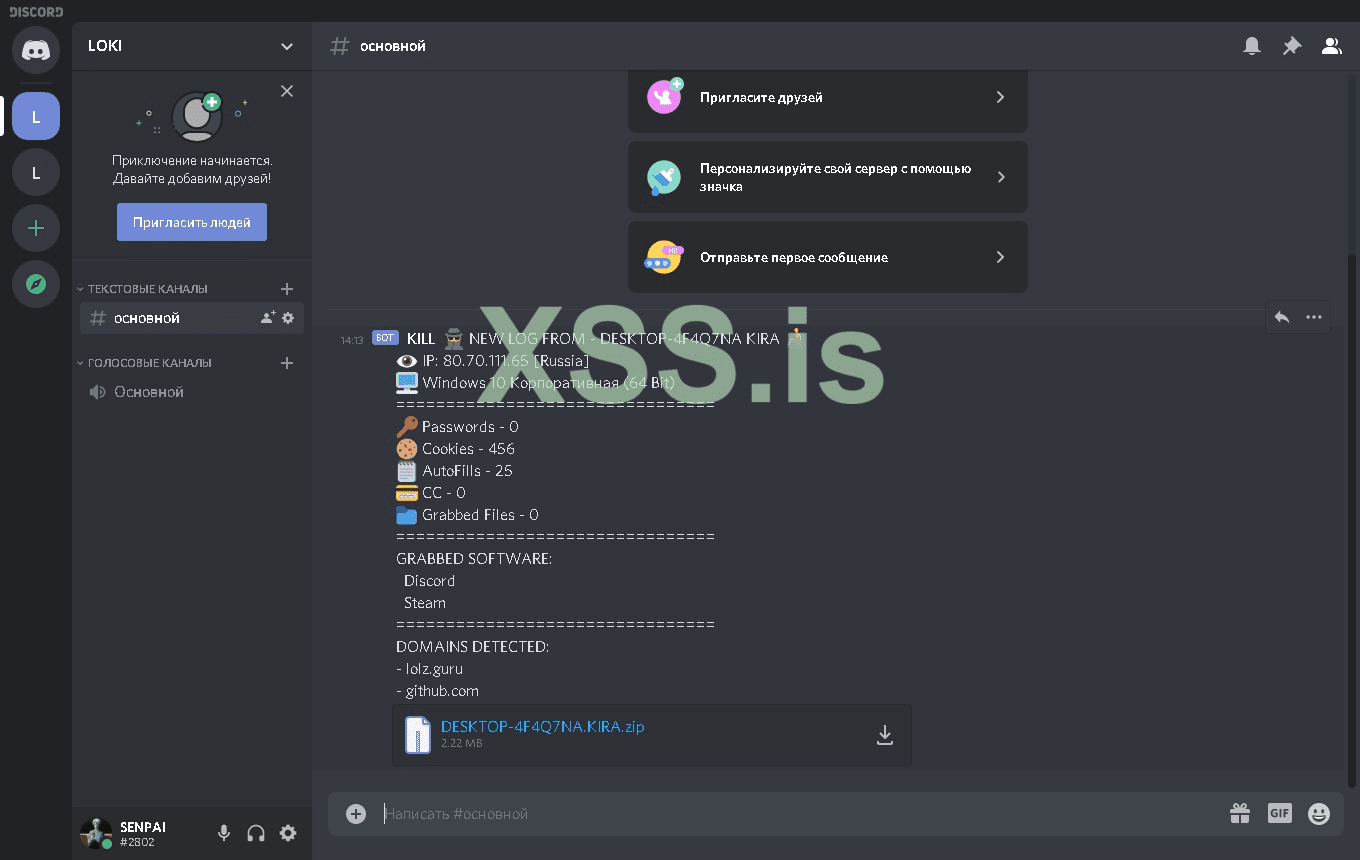Select the active LOKI server icon
Viewport: 1360px width, 860px height.
(36, 116)
